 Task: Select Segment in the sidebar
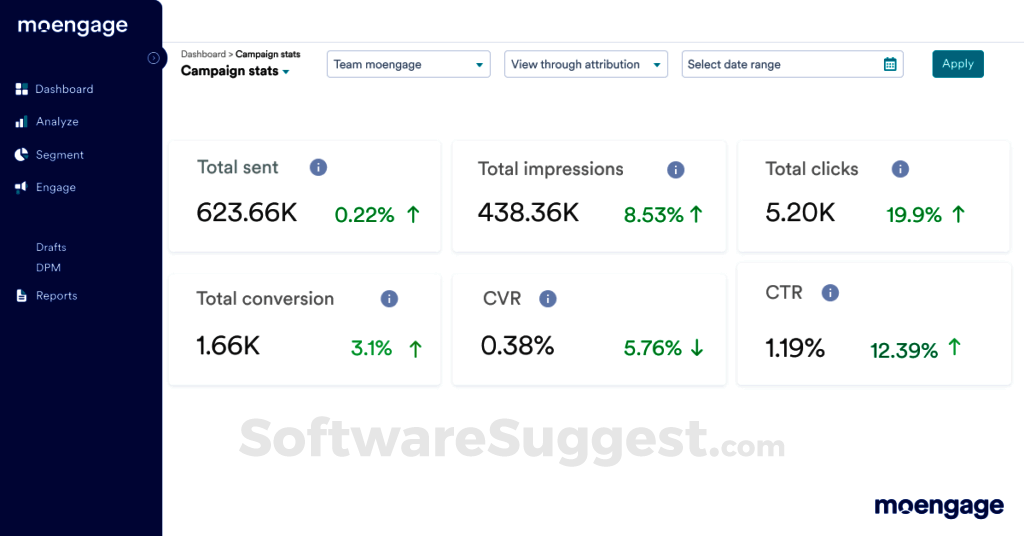[59, 155]
